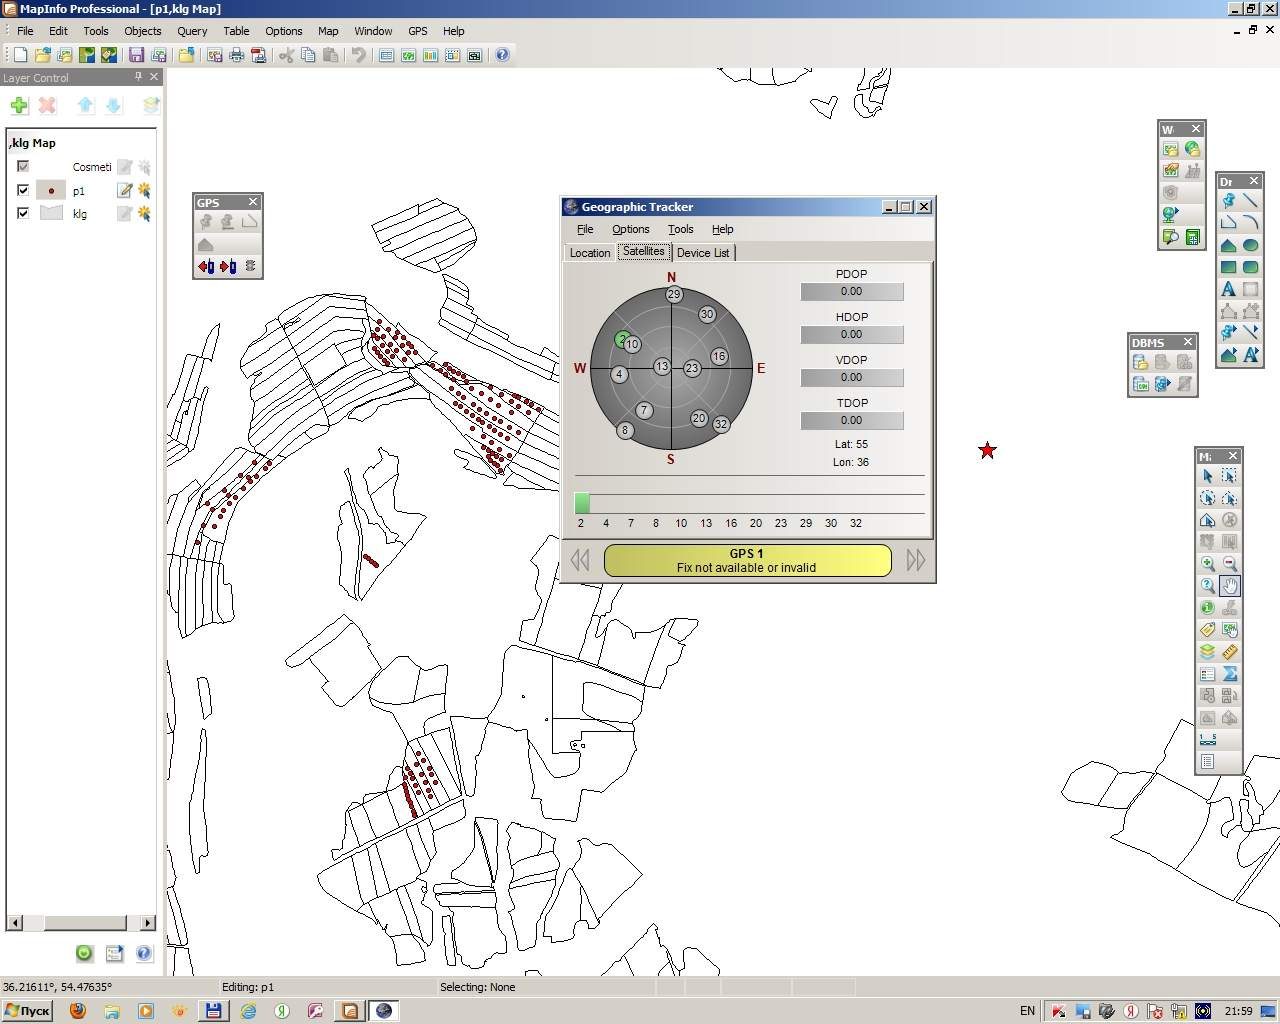Select the Text tool in Drawing toolbar

pos(1228,289)
